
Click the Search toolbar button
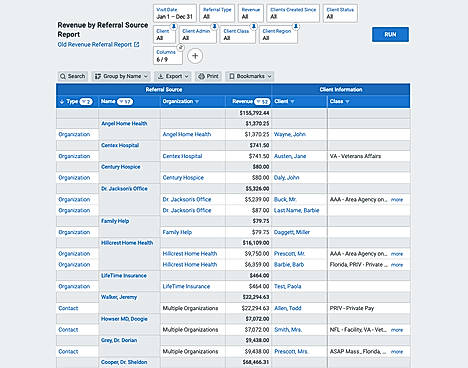(72, 76)
